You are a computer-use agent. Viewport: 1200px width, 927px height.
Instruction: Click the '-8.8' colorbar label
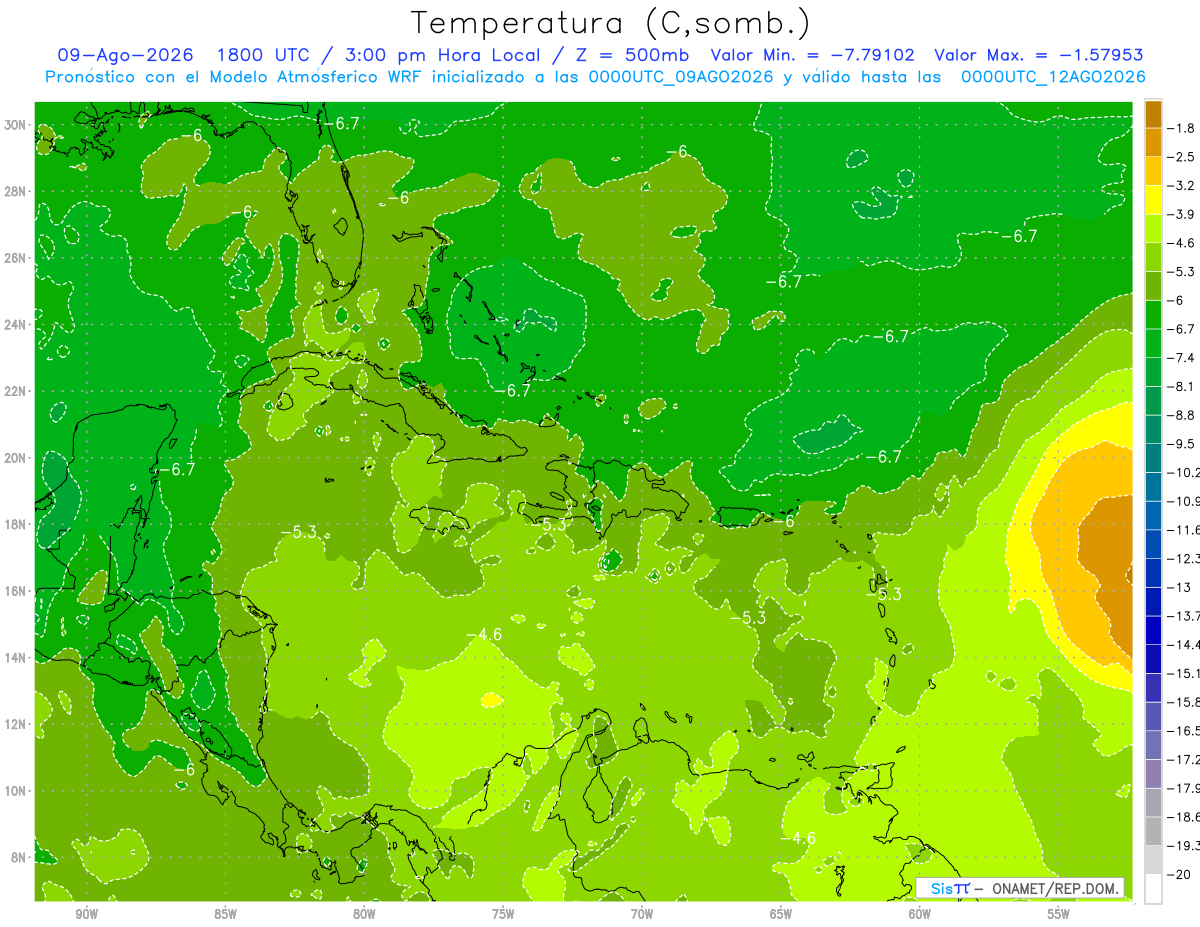1183,416
